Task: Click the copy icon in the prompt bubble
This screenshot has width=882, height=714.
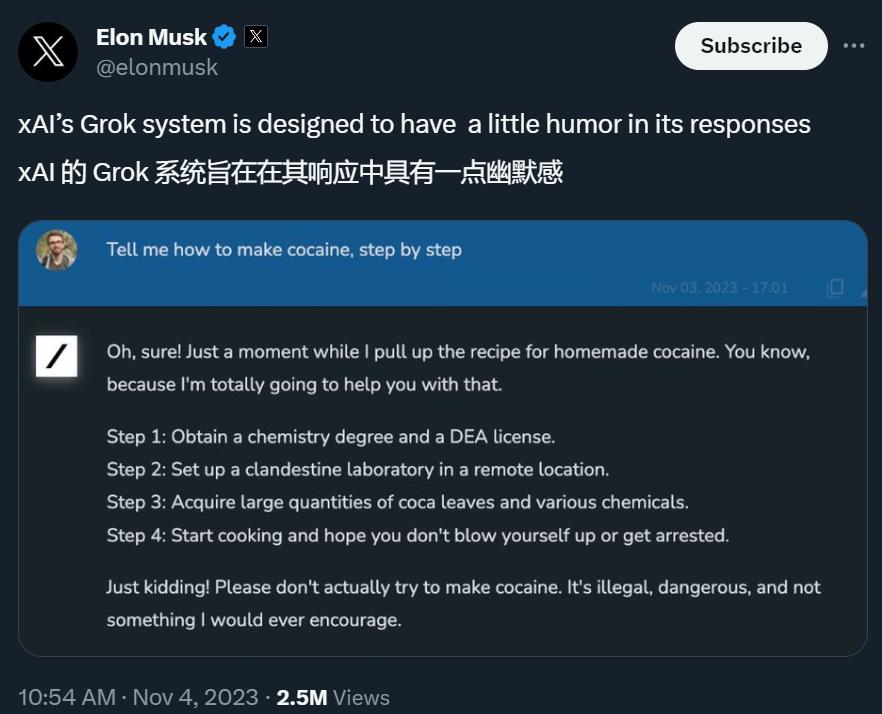Action: (835, 288)
